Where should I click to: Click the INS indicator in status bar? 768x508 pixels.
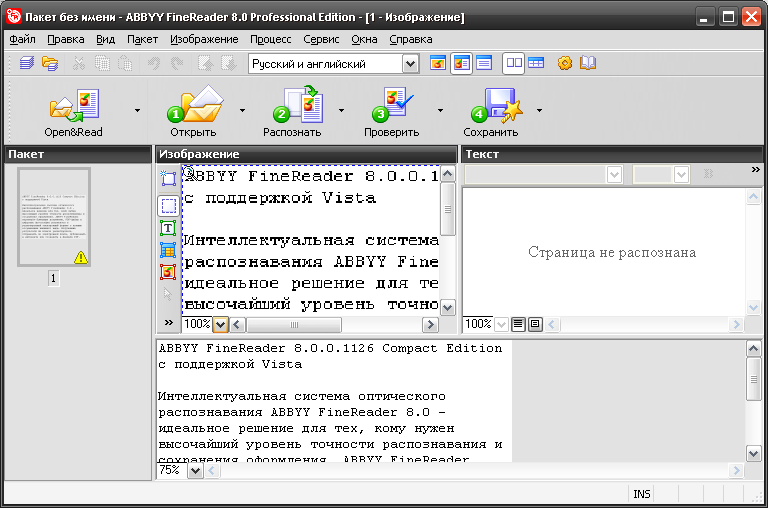tap(642, 494)
